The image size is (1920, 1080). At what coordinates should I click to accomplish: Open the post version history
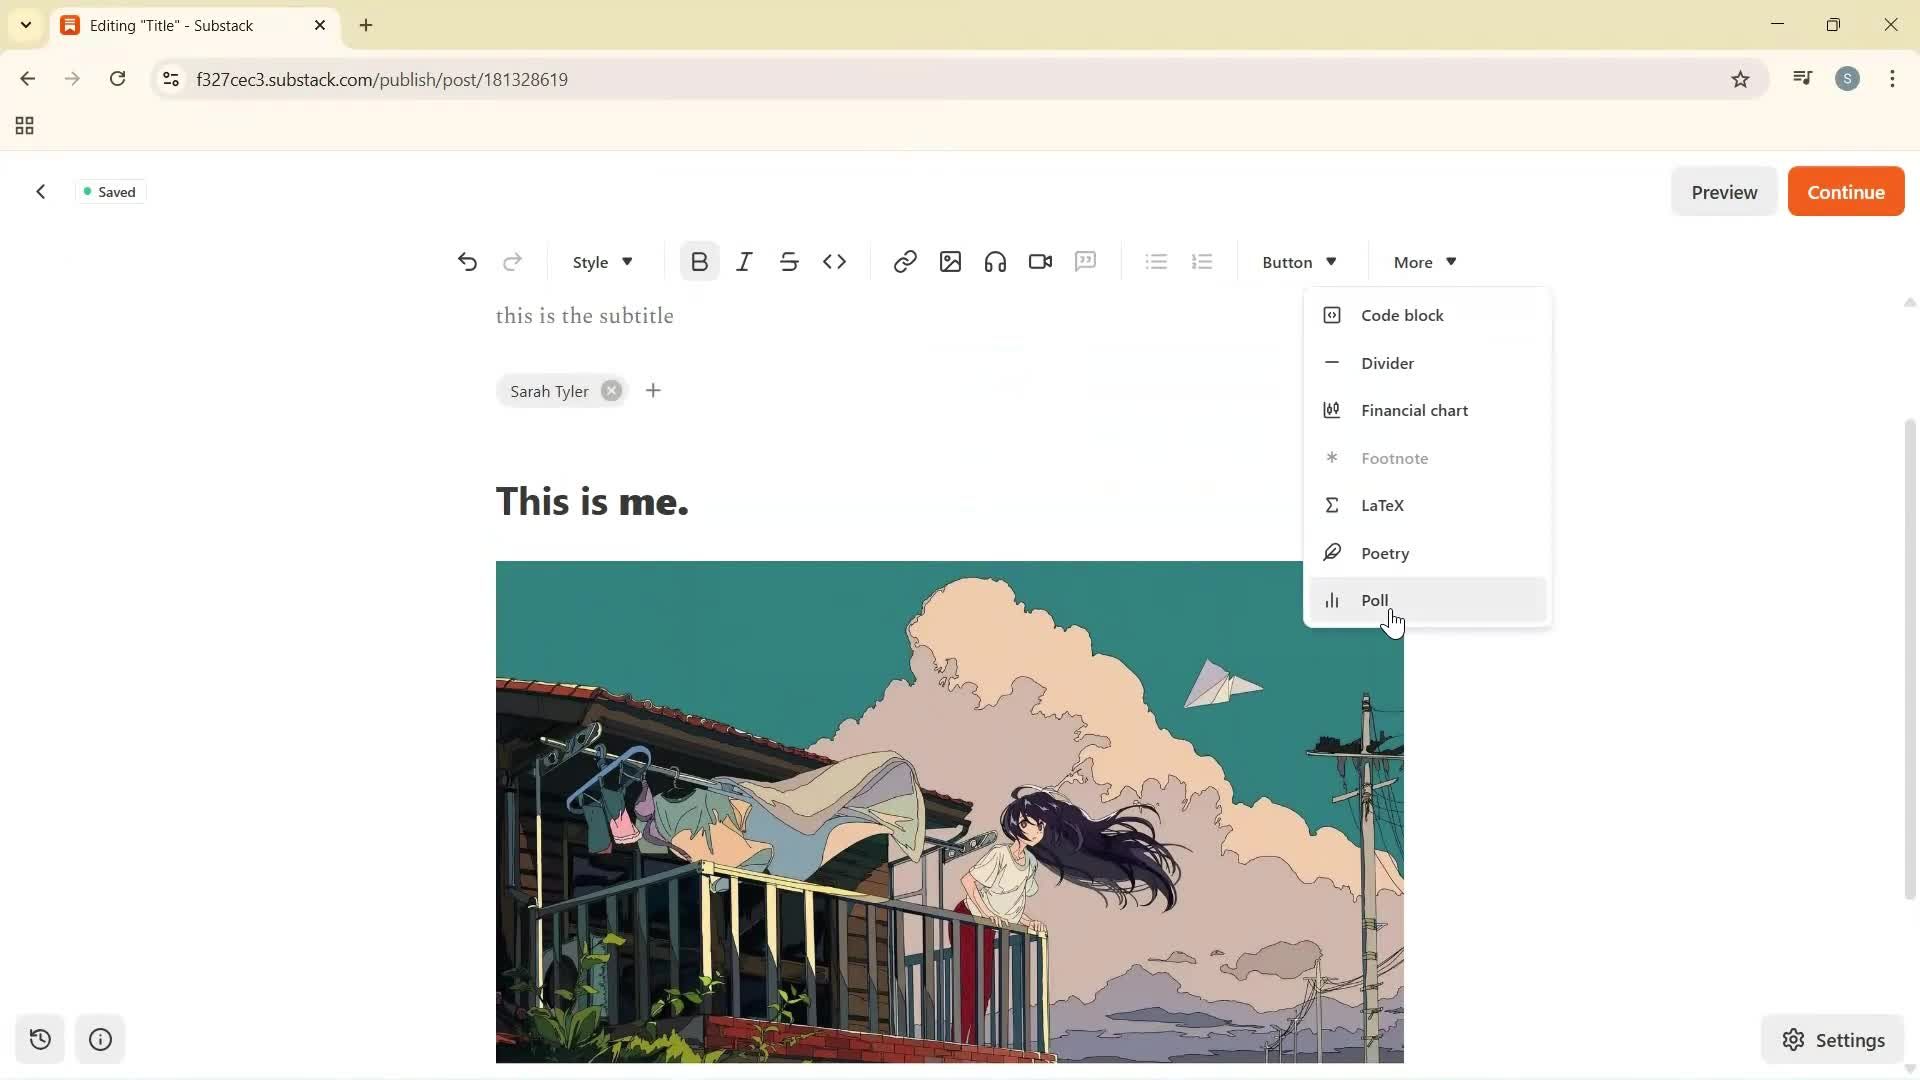[39, 1039]
